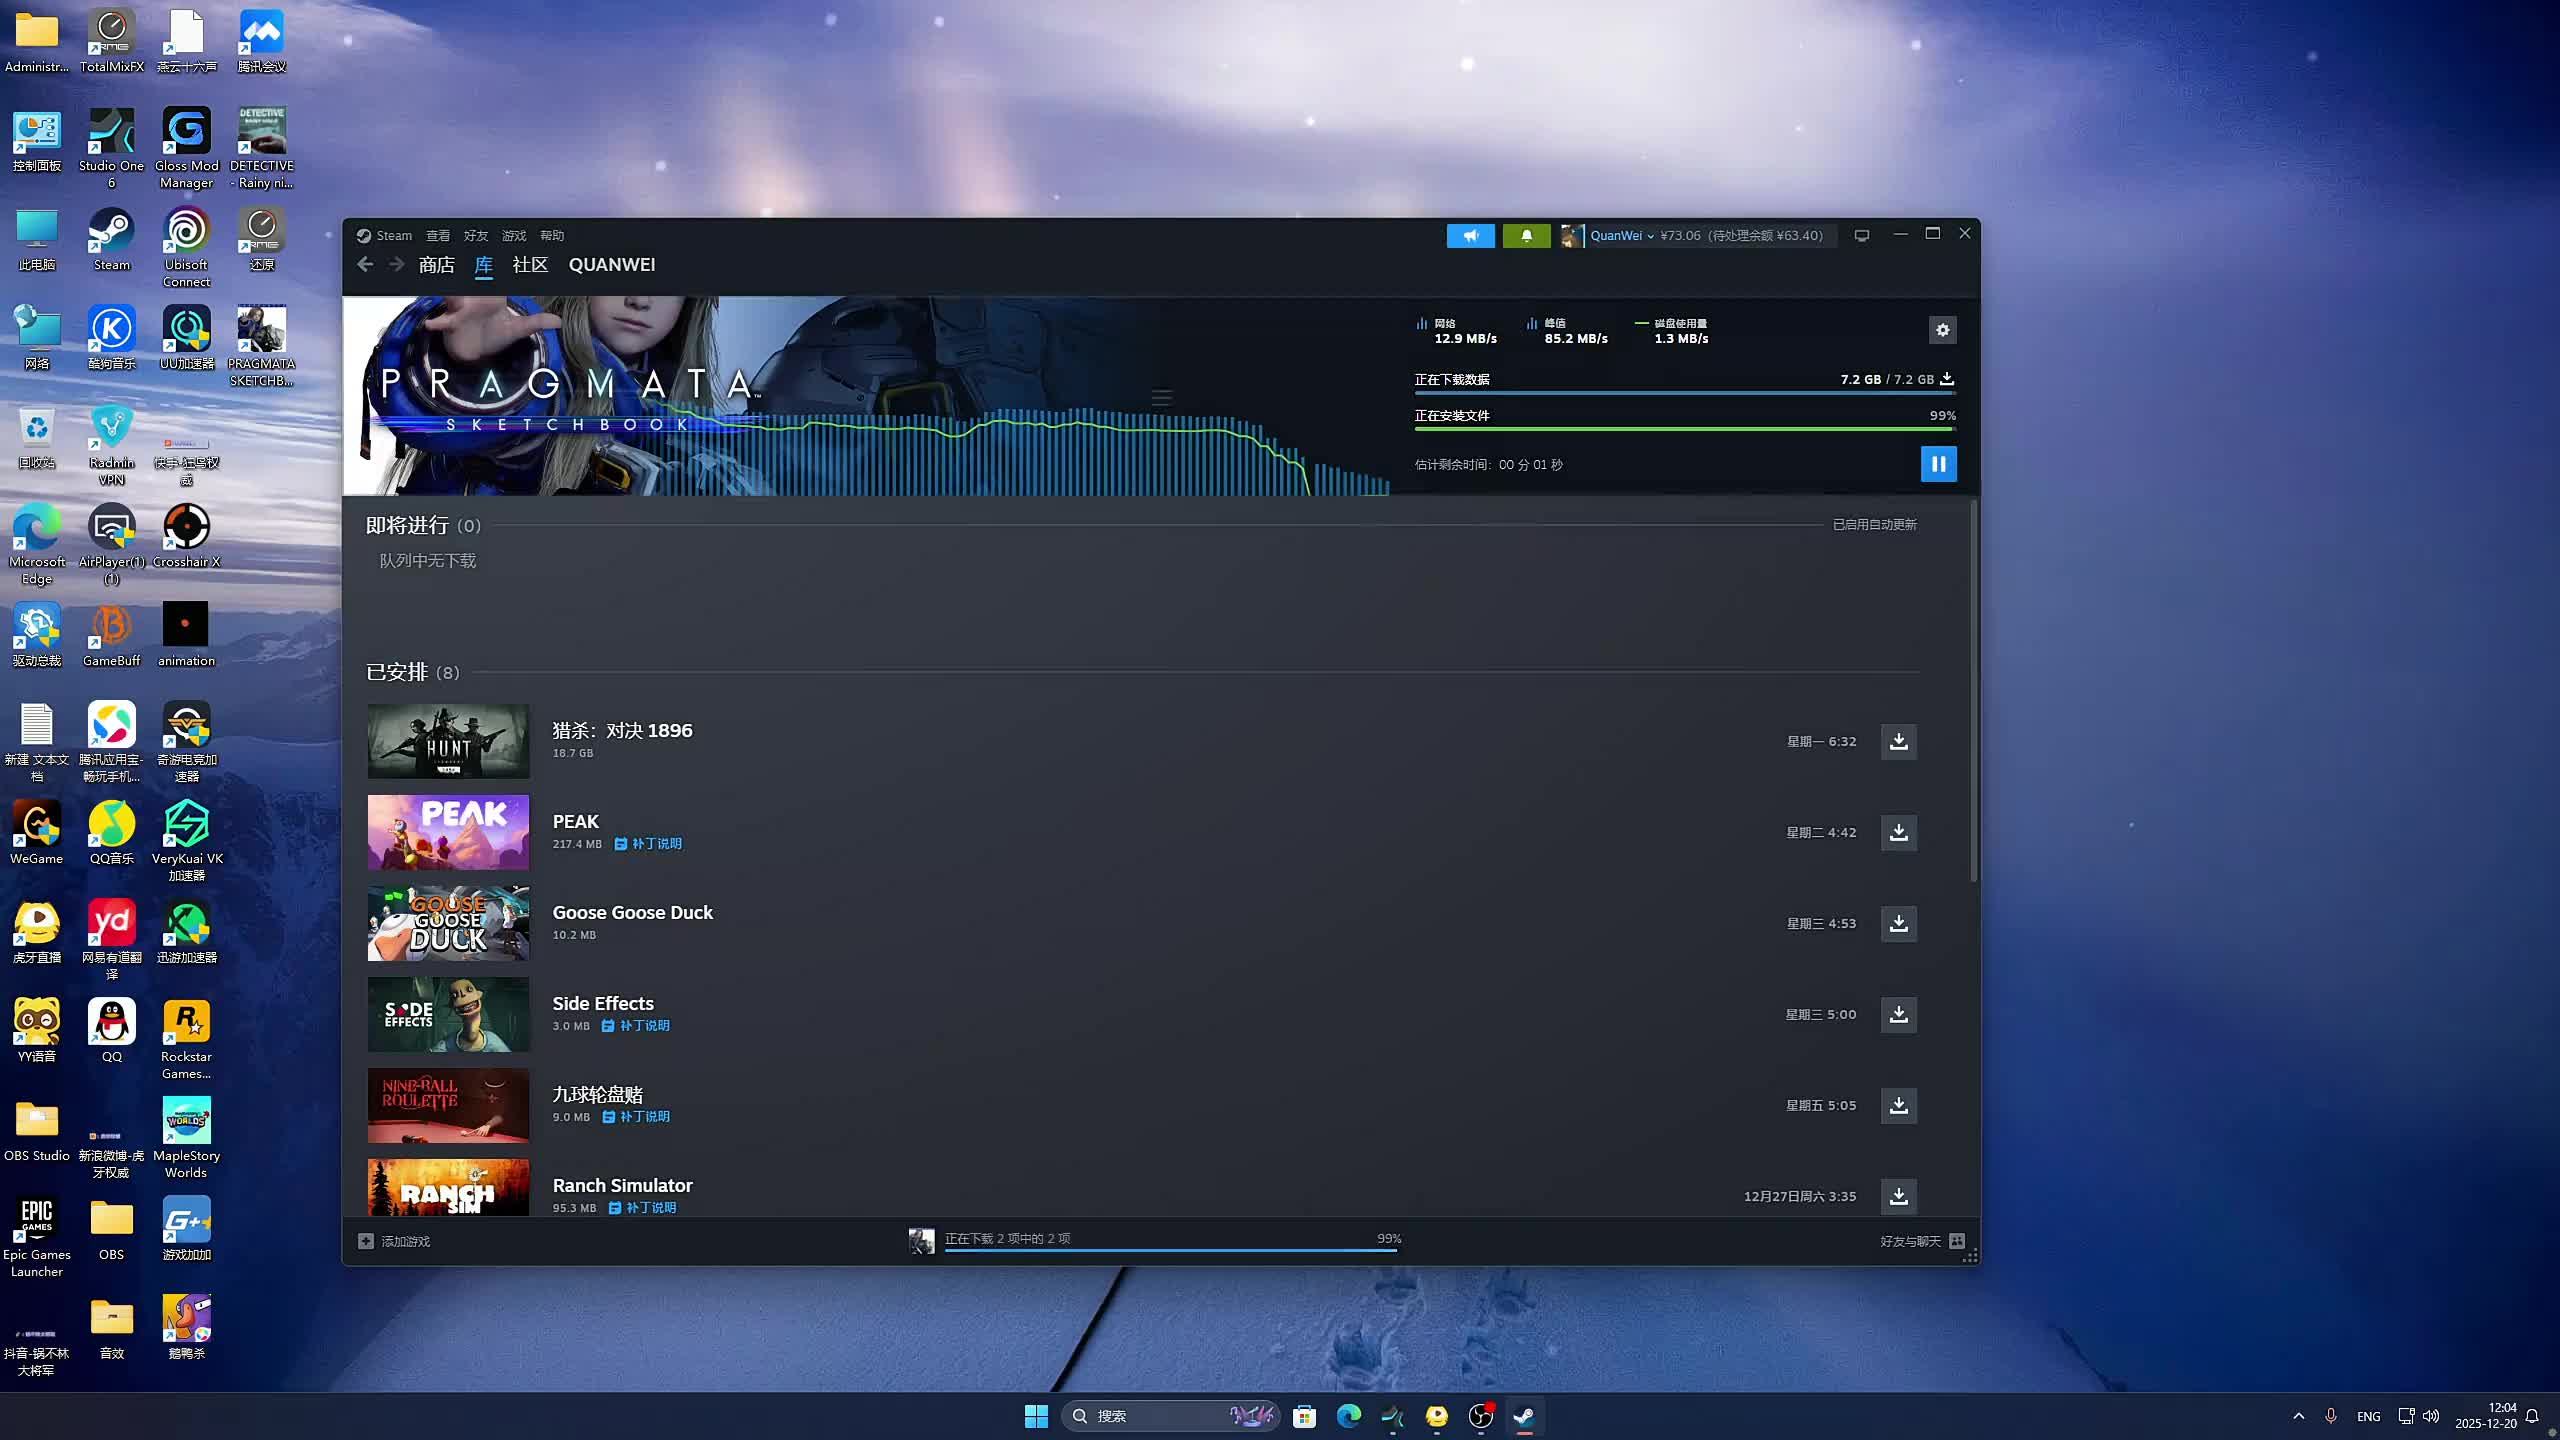
Task: Switch to the 商店 (Store) tab
Action: pyautogui.click(x=436, y=265)
